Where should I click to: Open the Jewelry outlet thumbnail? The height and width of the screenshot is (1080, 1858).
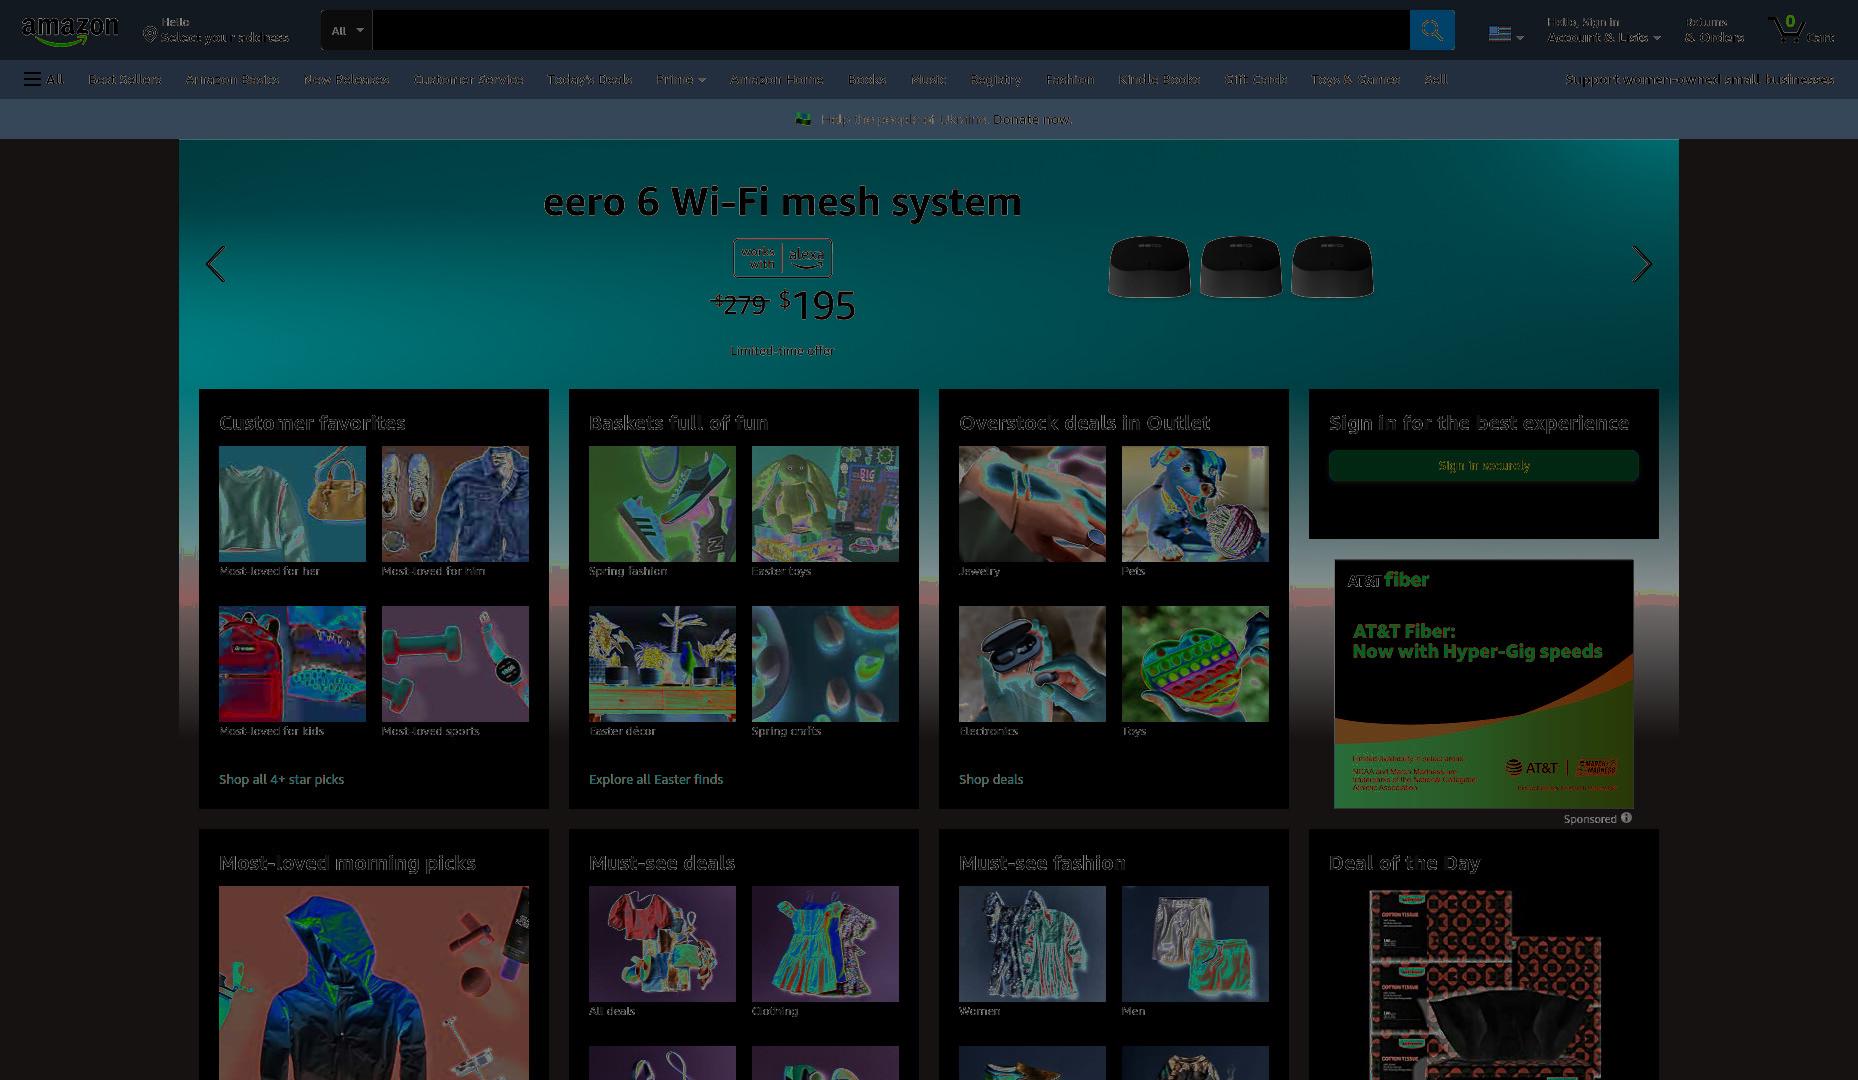tap(1032, 504)
